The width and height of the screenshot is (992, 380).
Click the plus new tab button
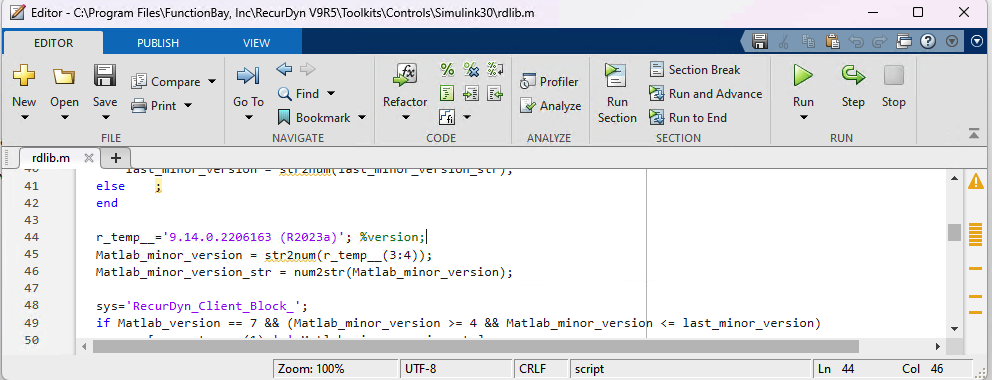tap(116, 157)
